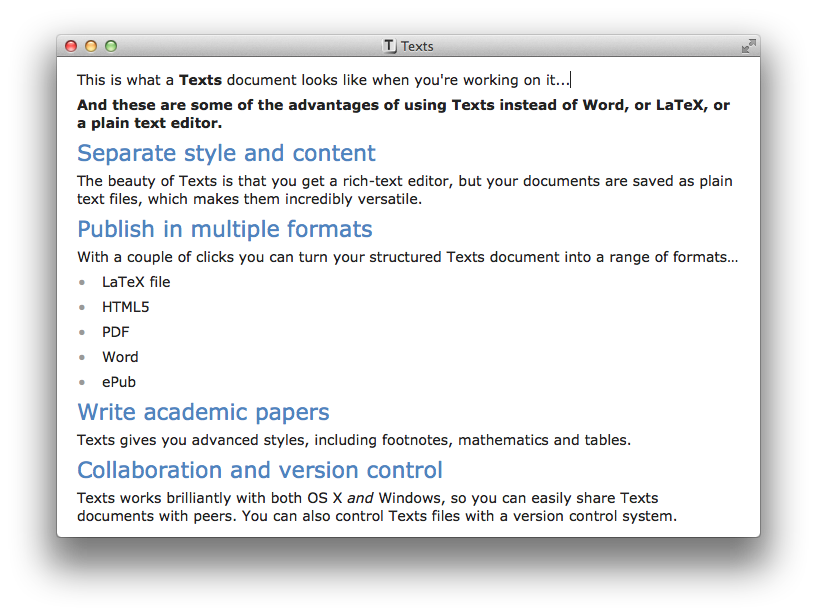Click the 'Texts' window title text
The image size is (817, 616).
pyautogui.click(x=417, y=46)
